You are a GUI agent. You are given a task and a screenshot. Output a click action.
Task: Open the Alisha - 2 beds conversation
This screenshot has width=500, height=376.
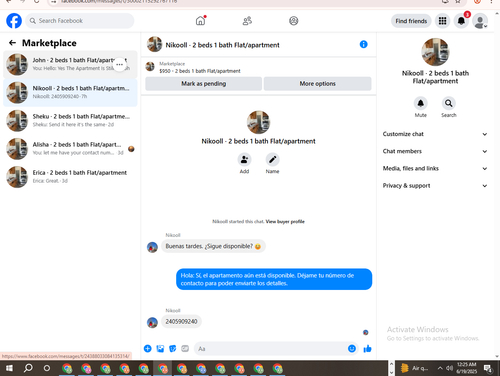[x=70, y=148]
